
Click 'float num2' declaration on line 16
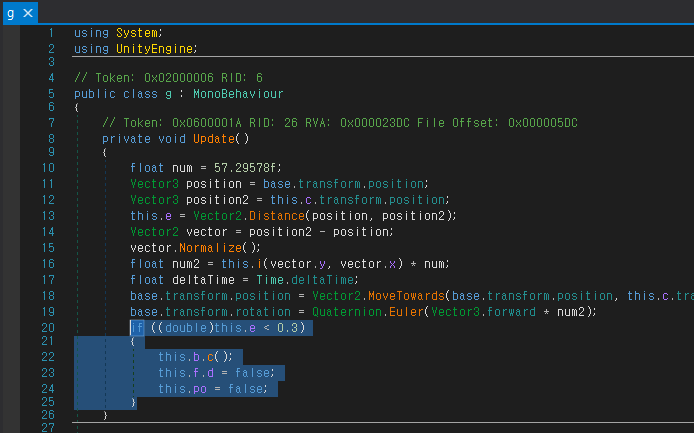[165, 264]
